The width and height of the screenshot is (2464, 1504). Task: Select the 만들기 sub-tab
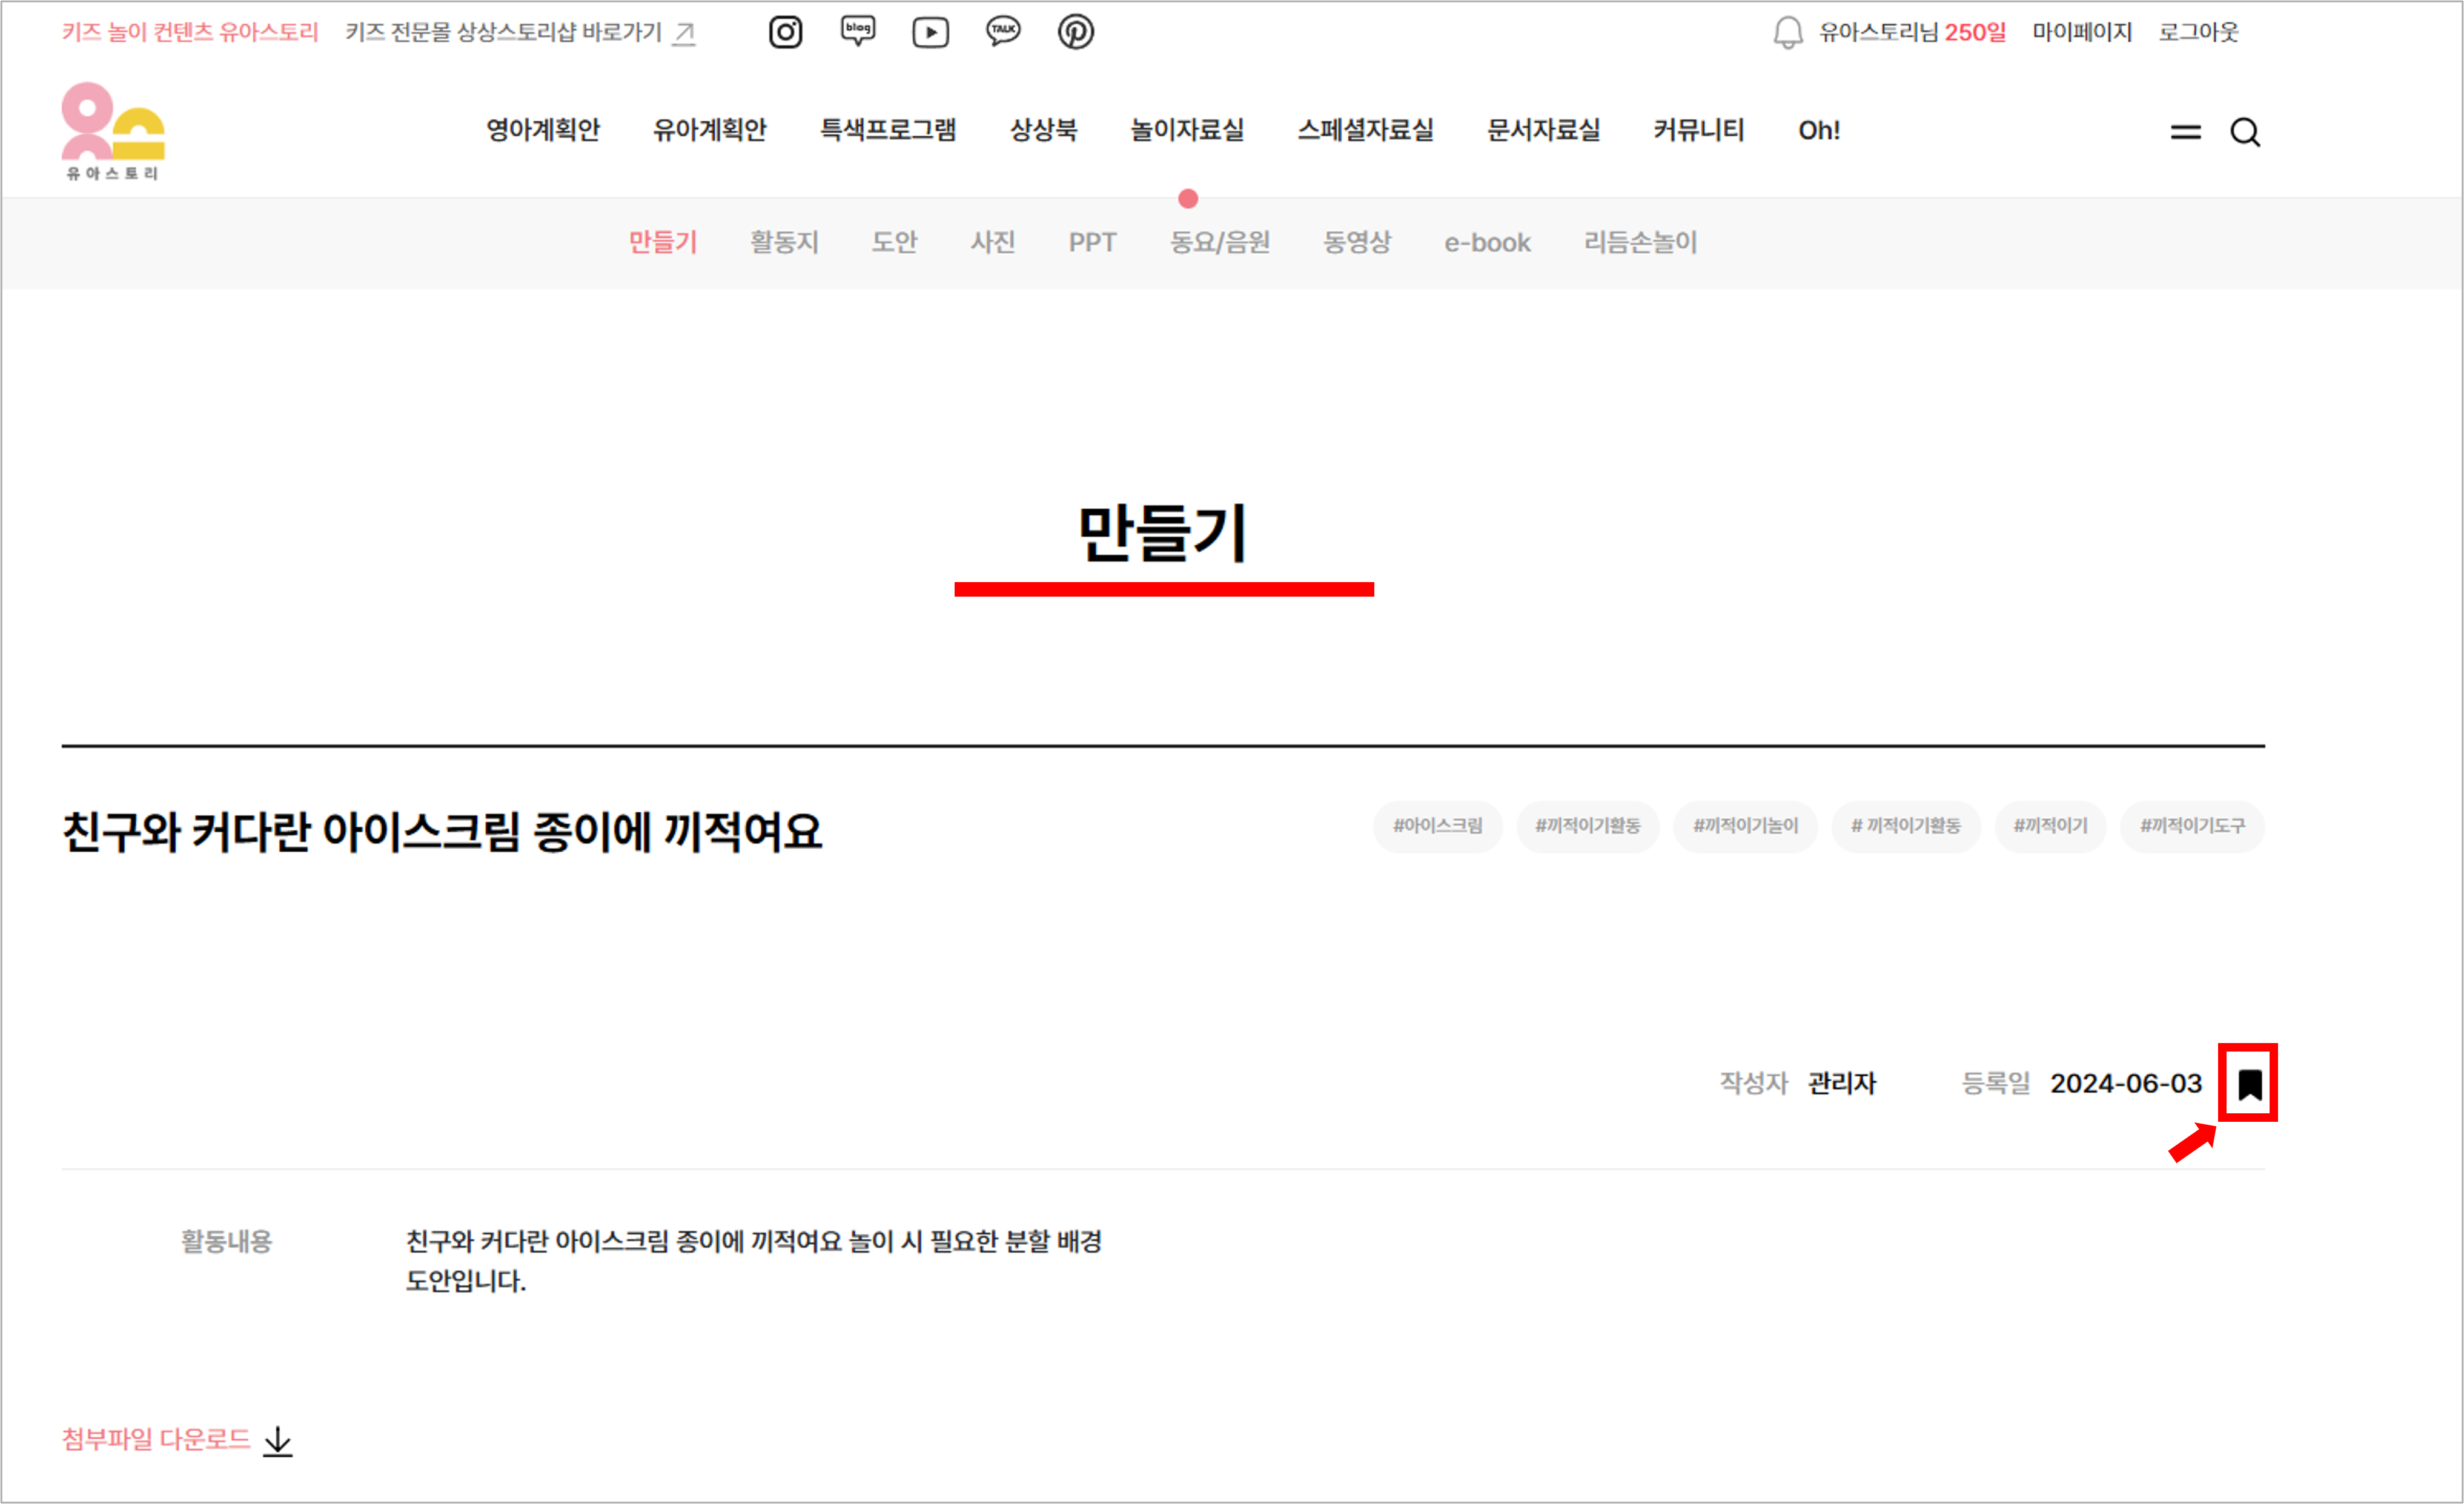(x=662, y=242)
